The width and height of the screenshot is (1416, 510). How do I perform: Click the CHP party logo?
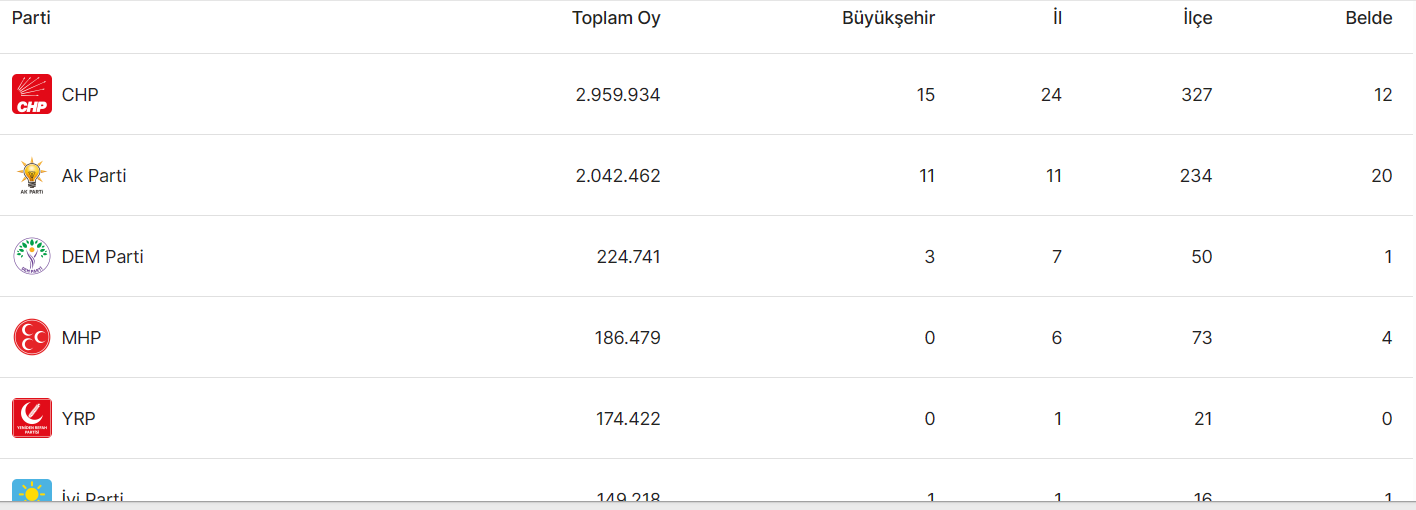click(32, 94)
